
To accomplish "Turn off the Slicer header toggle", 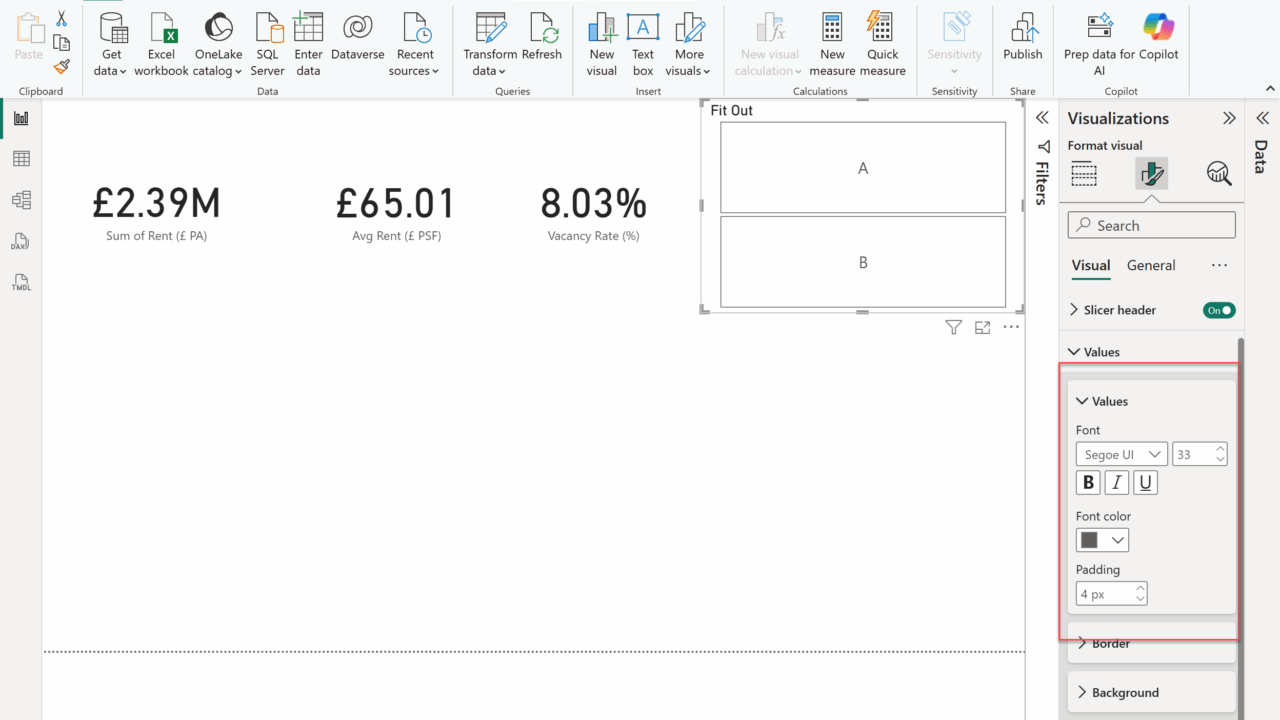I will pos(1219,310).
